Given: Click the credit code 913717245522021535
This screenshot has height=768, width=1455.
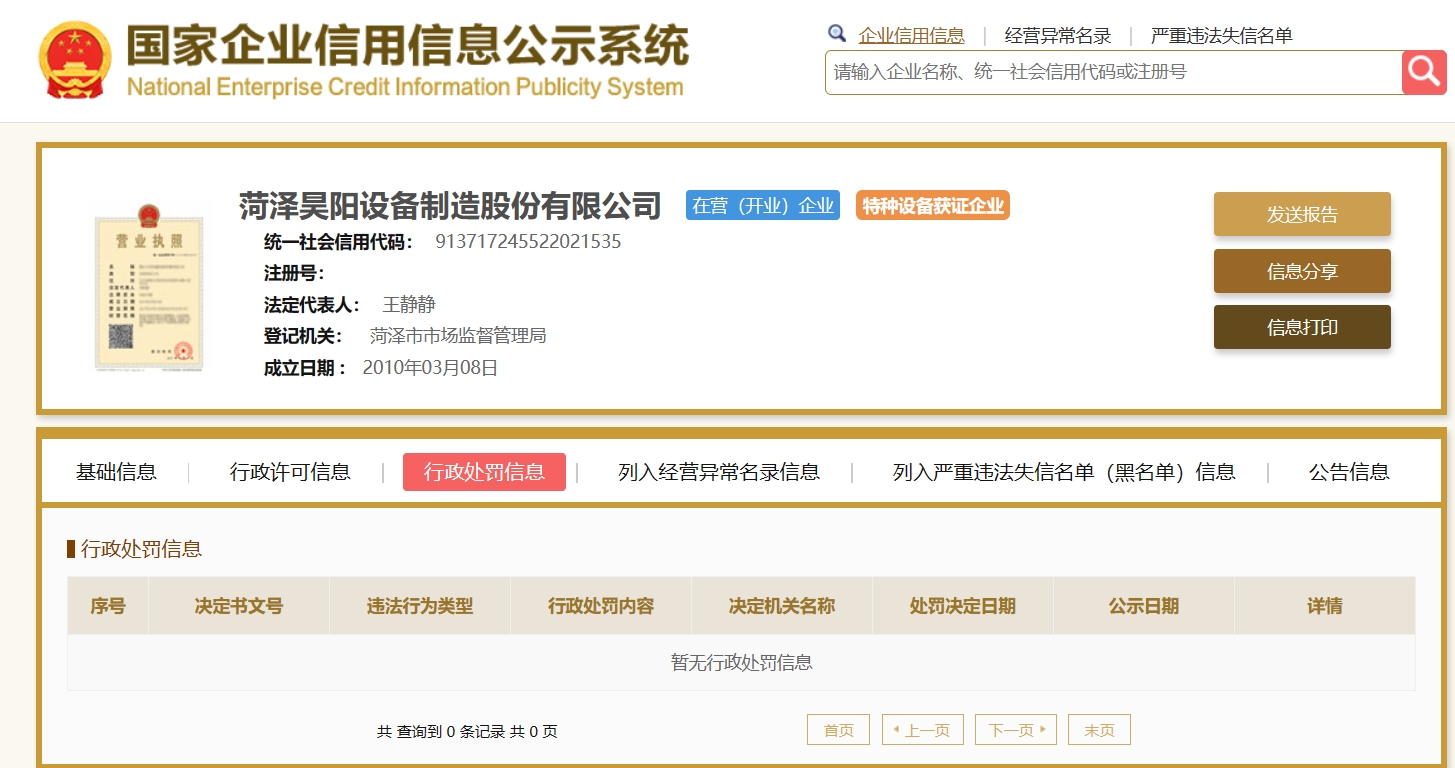Looking at the screenshot, I should [x=528, y=241].
